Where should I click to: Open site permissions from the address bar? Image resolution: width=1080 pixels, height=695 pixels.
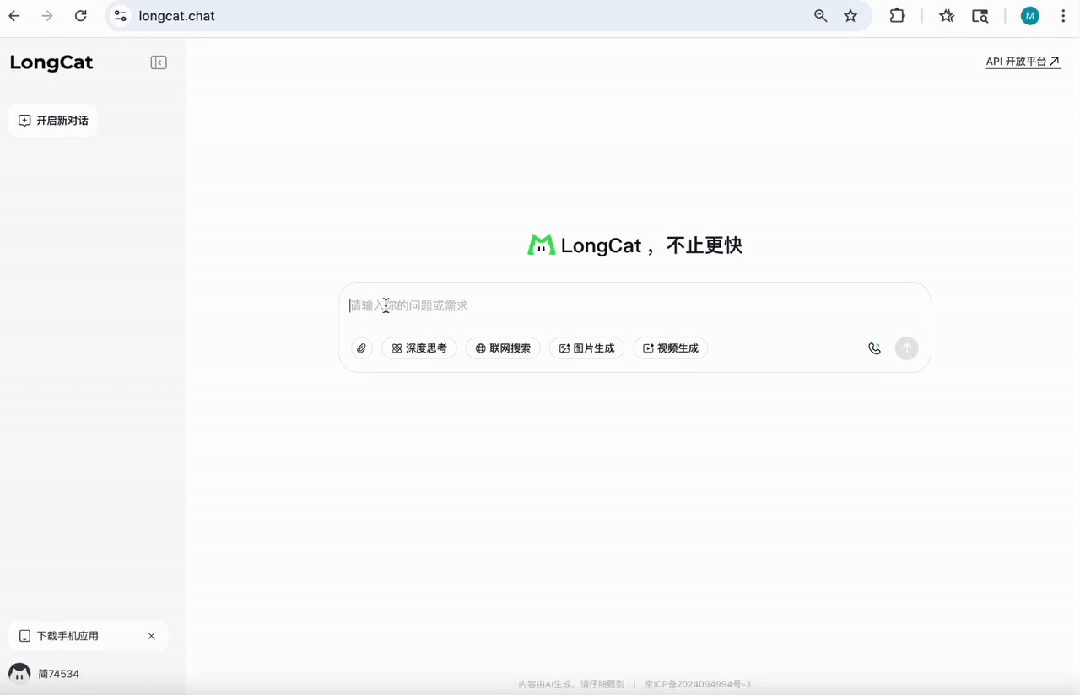tap(119, 16)
